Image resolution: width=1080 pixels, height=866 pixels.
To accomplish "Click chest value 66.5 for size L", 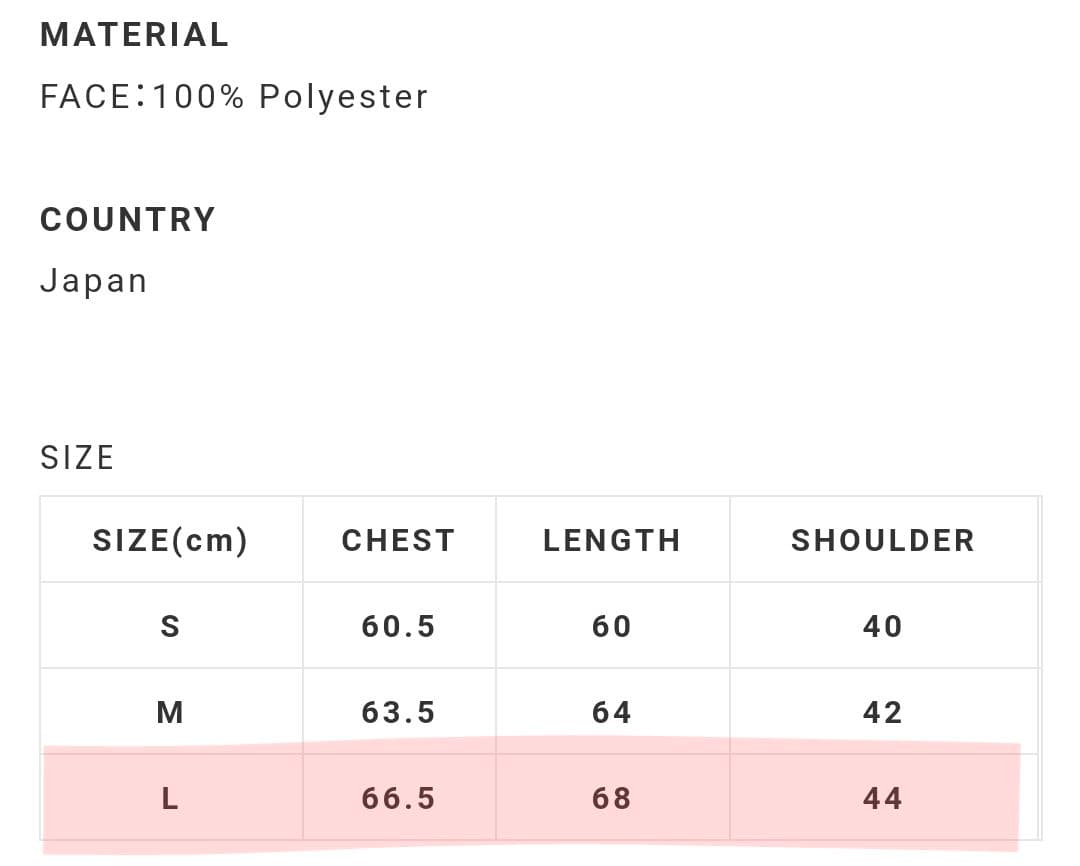I will (398, 799).
